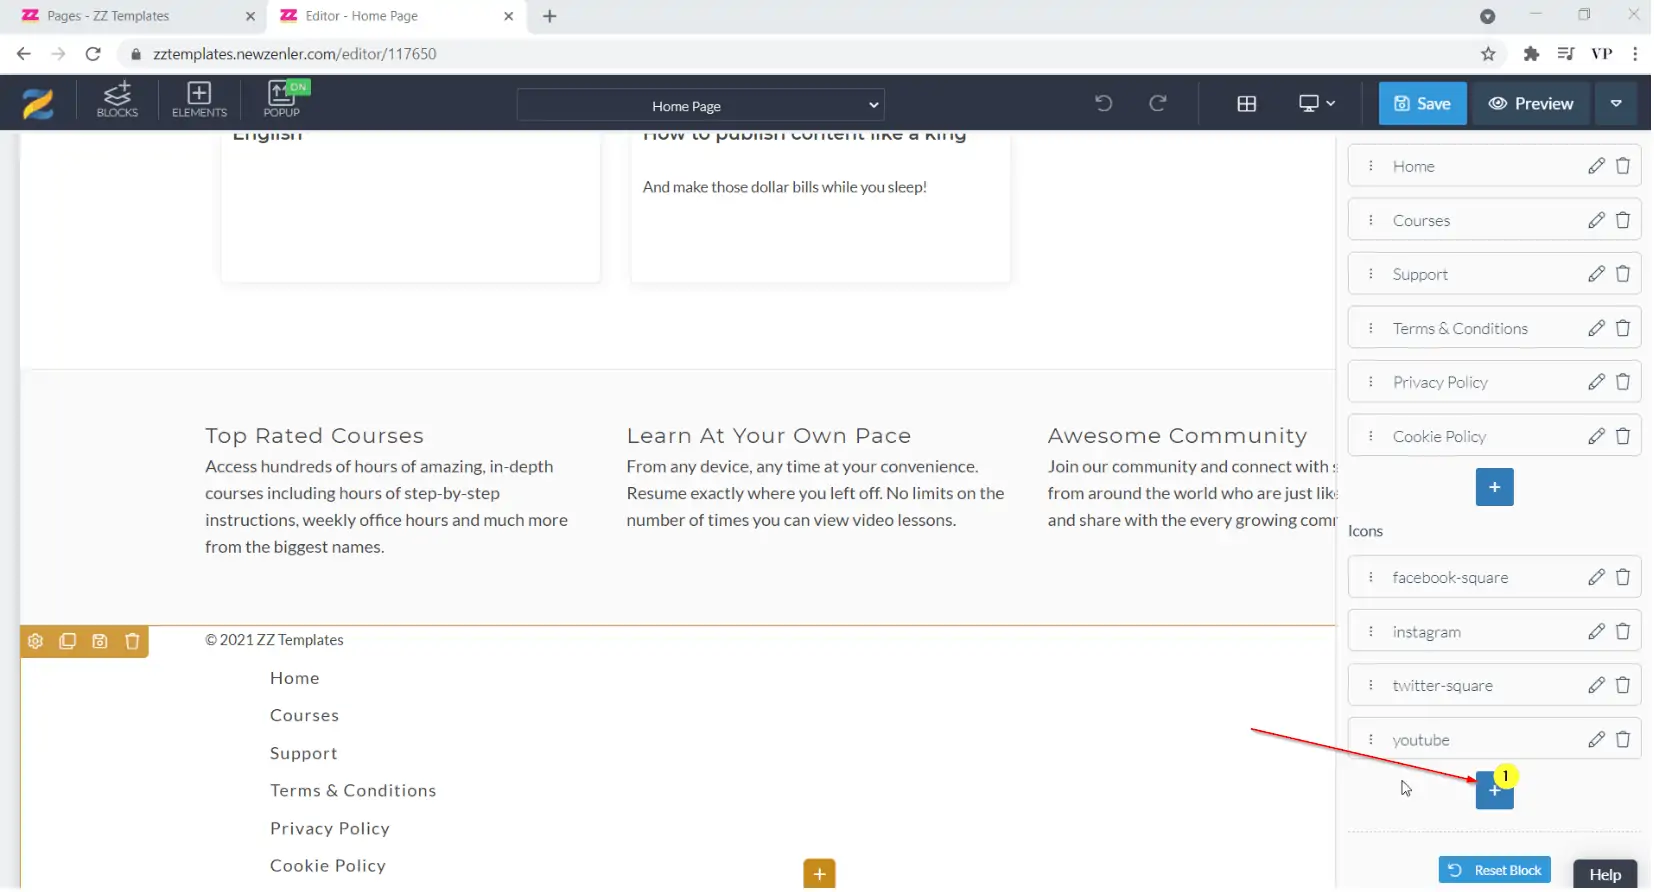Open the Blocks panel
Image resolution: width=1654 pixels, height=892 pixels.
(x=117, y=100)
